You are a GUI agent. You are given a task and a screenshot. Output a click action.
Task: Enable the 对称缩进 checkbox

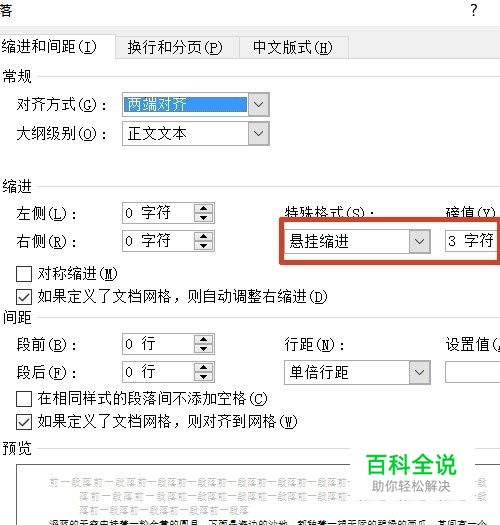point(24,274)
